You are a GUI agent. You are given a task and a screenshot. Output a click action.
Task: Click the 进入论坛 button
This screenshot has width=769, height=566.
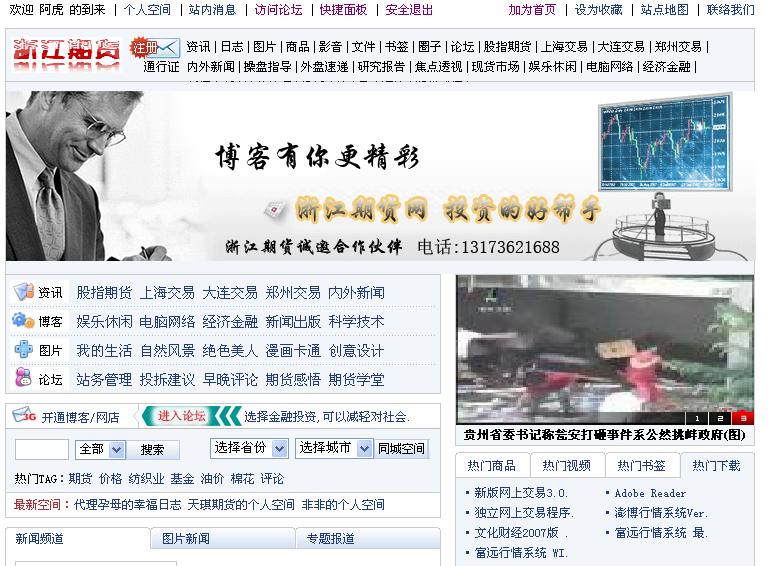[x=181, y=416]
